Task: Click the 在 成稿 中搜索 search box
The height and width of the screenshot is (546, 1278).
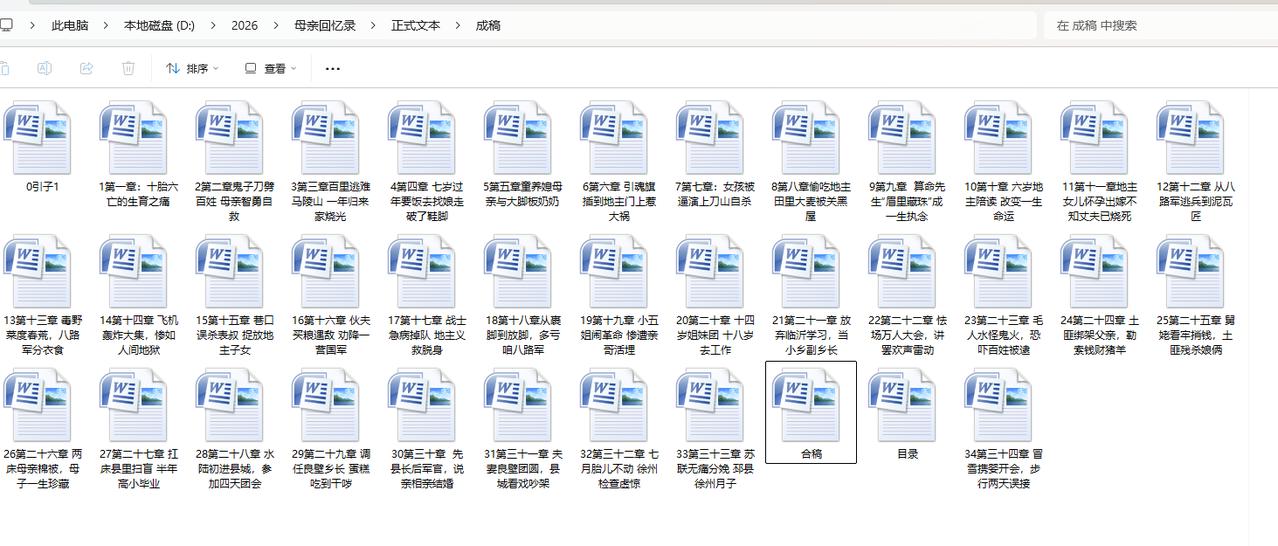Action: coord(1160,25)
